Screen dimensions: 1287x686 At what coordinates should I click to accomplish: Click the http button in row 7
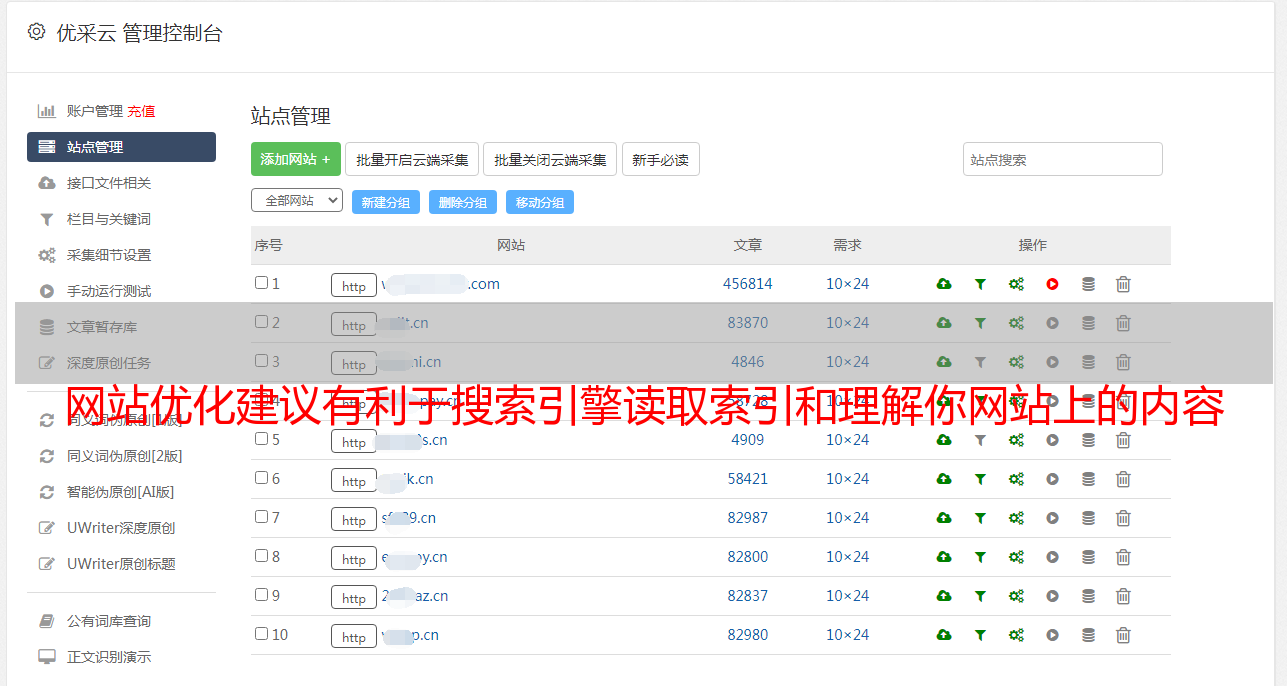tap(354, 519)
